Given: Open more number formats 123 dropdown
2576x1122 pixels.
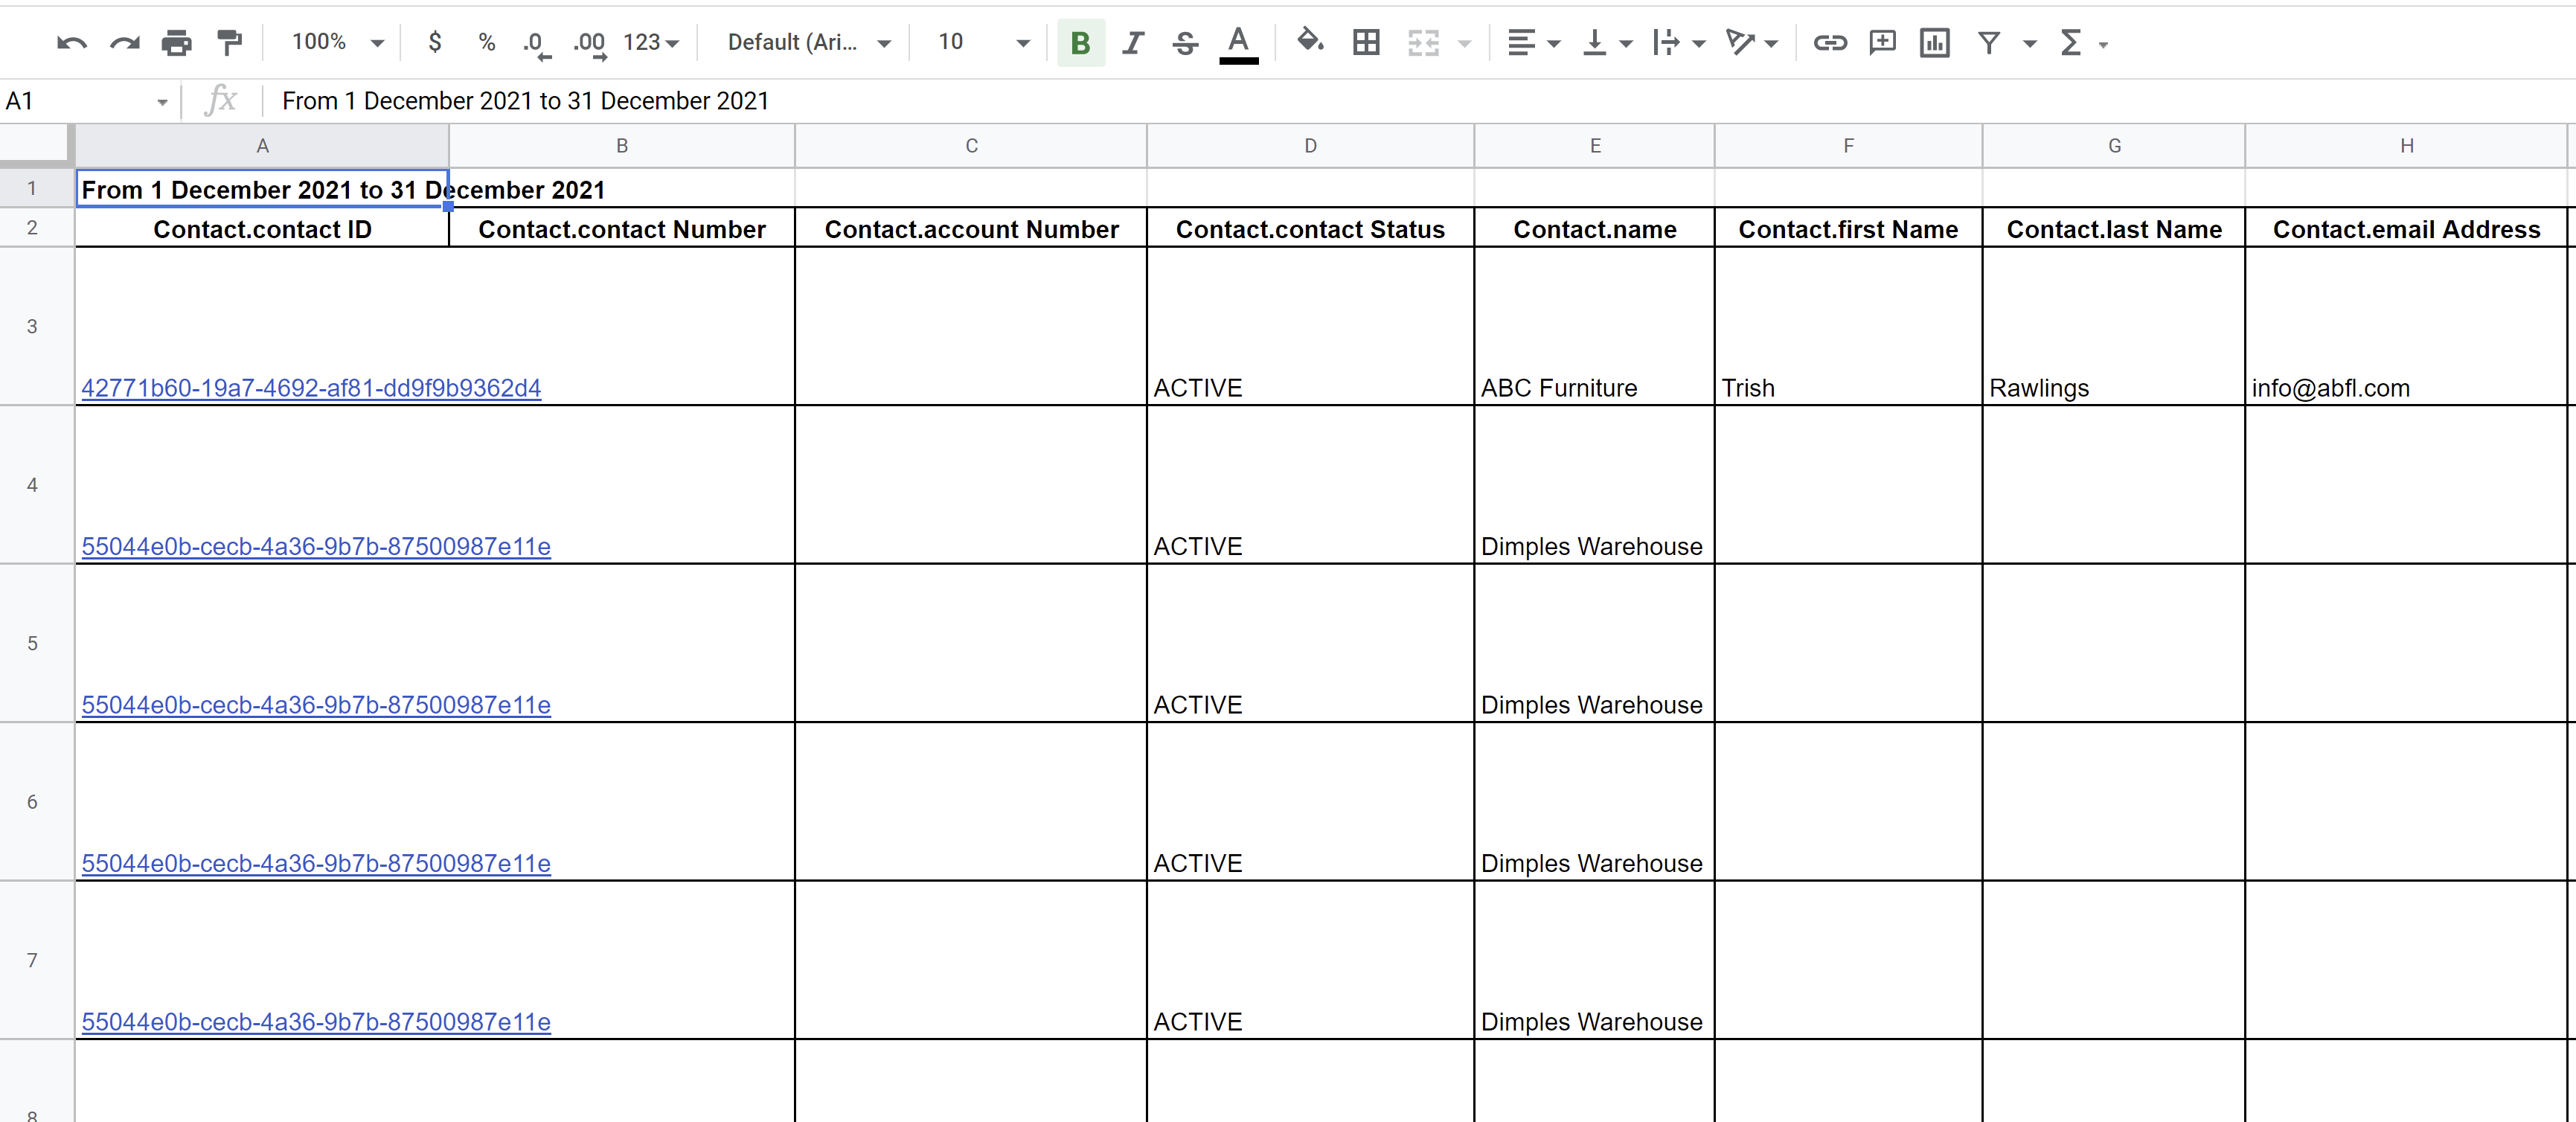Looking at the screenshot, I should pos(651,42).
